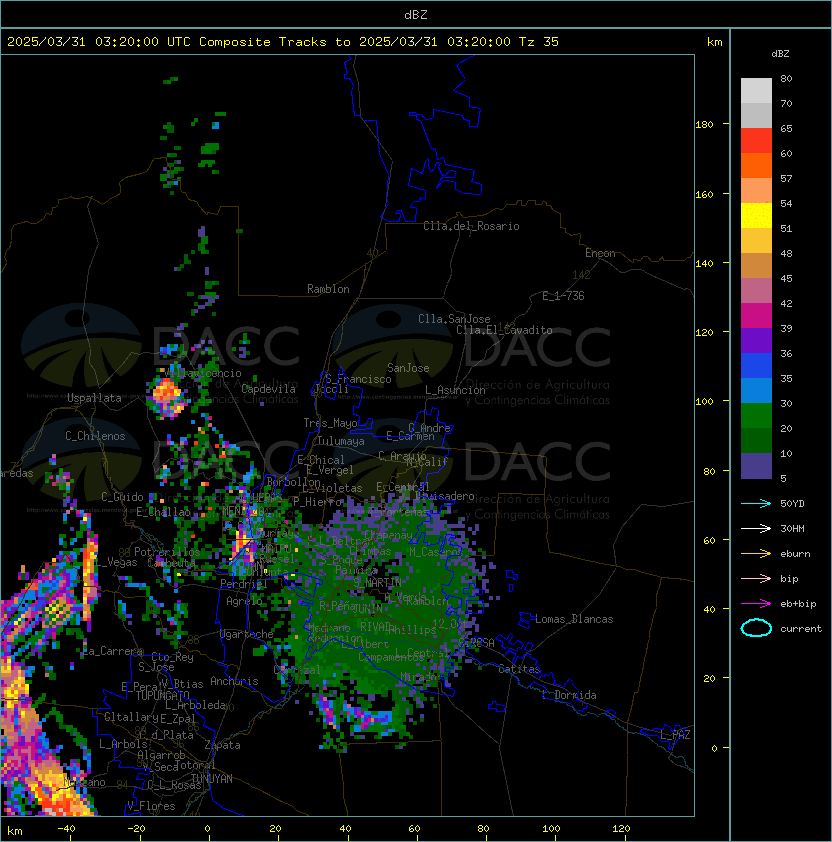
Task: Click the 'Catitas' map label
Action: pos(519,669)
